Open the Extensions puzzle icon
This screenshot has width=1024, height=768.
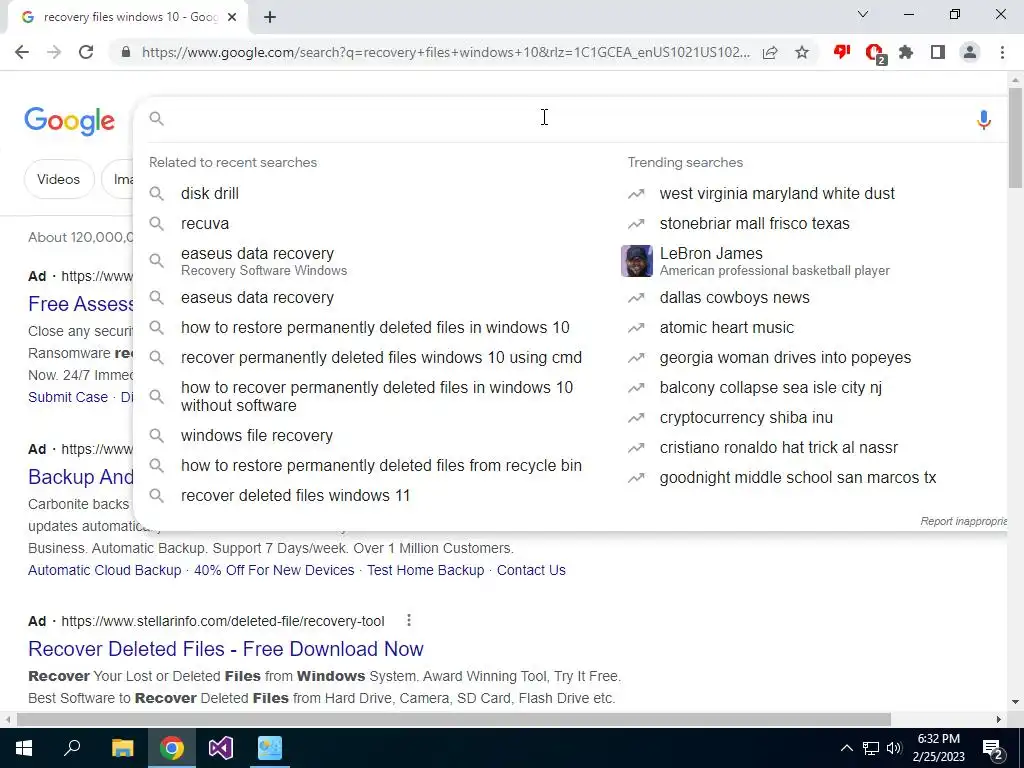click(x=906, y=52)
